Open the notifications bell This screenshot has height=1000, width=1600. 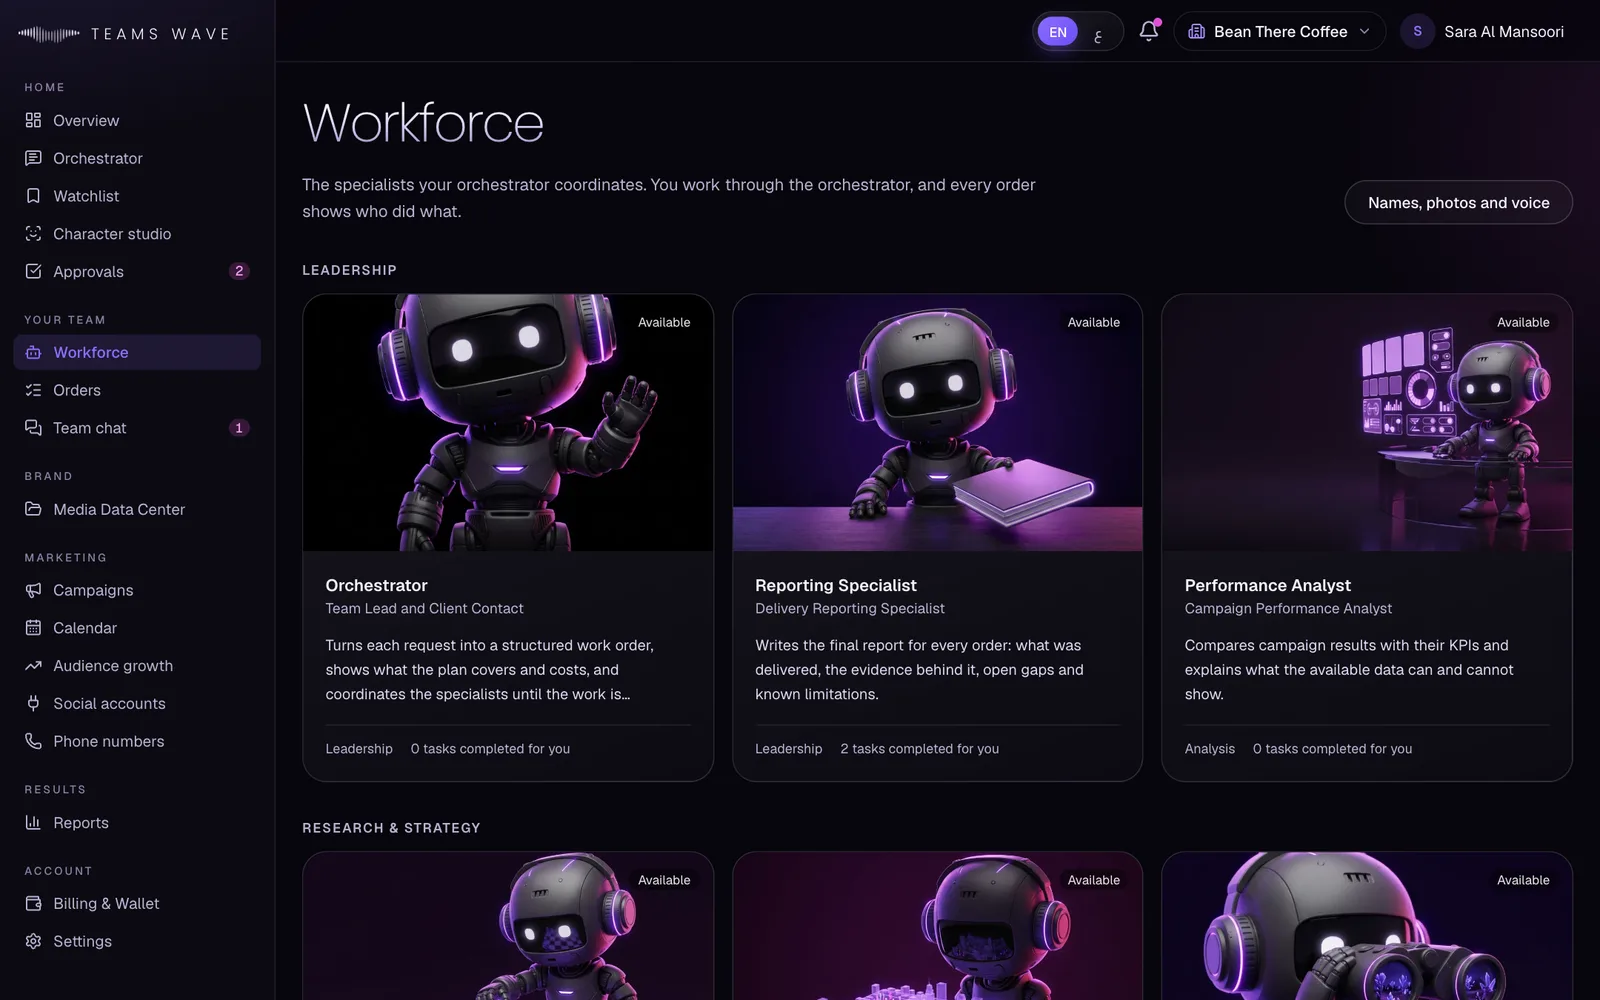tap(1149, 31)
